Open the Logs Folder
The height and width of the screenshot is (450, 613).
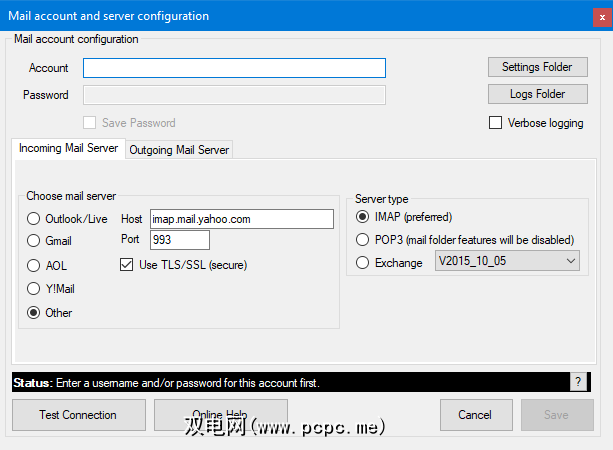click(x=538, y=94)
